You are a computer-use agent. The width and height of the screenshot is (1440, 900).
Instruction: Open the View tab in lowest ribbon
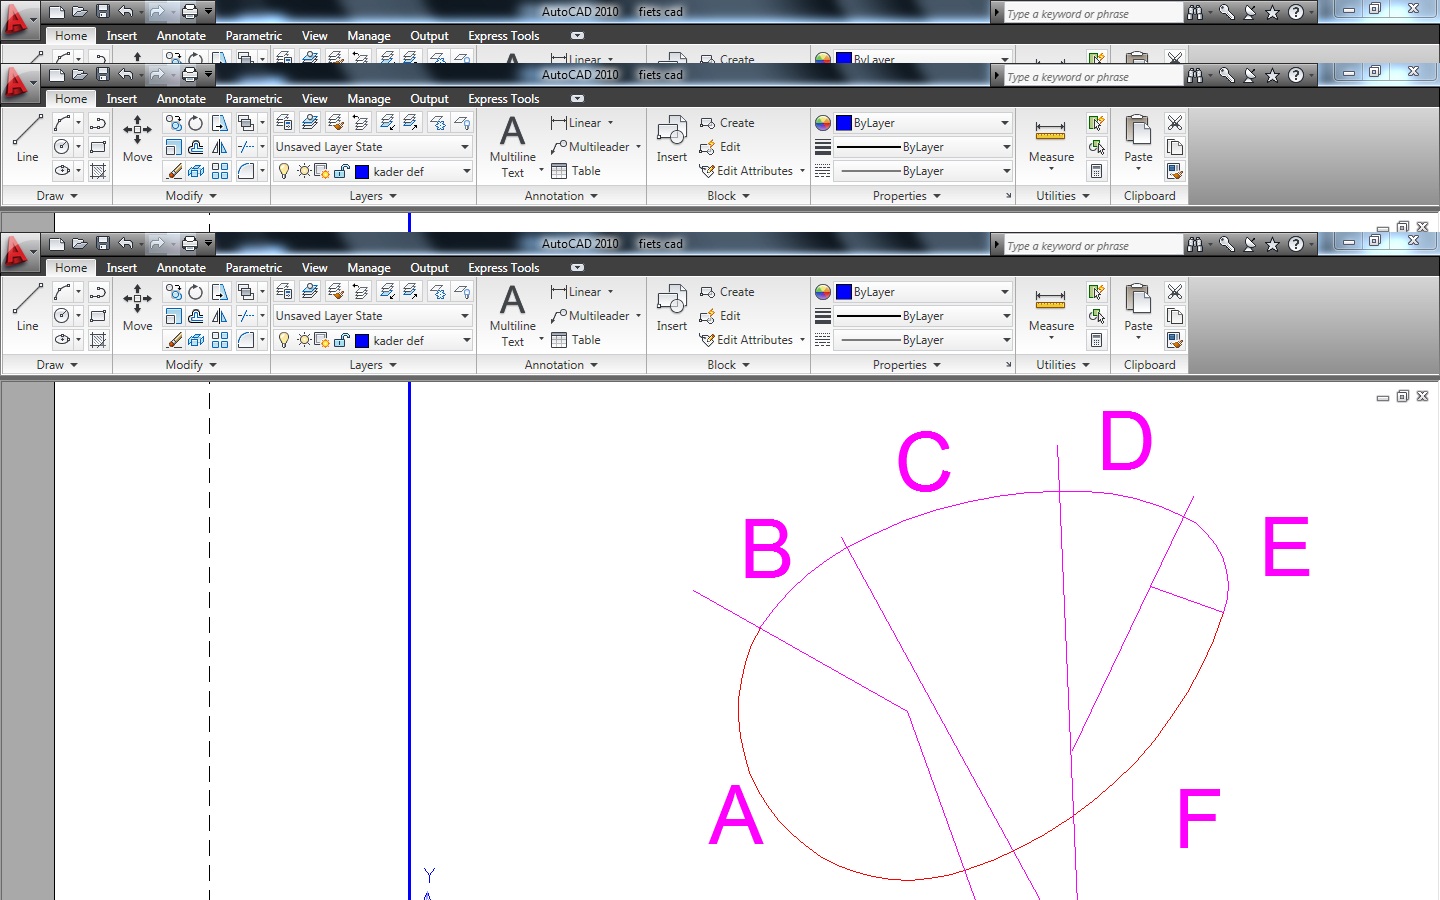click(315, 267)
